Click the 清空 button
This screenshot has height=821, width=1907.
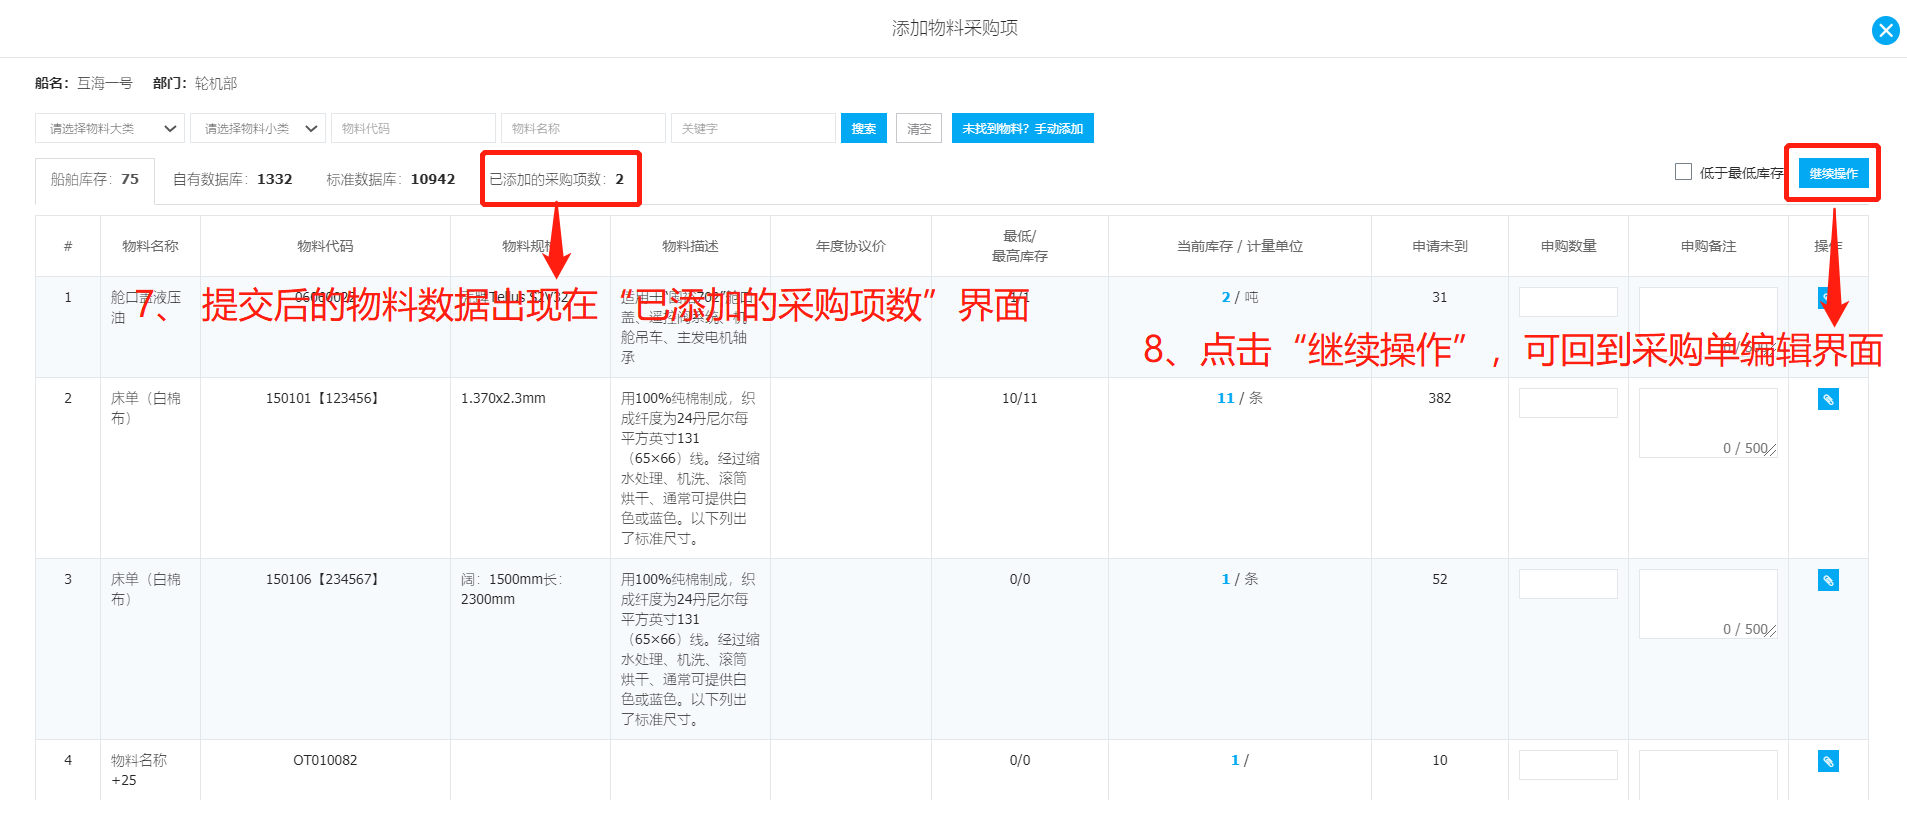tap(919, 128)
